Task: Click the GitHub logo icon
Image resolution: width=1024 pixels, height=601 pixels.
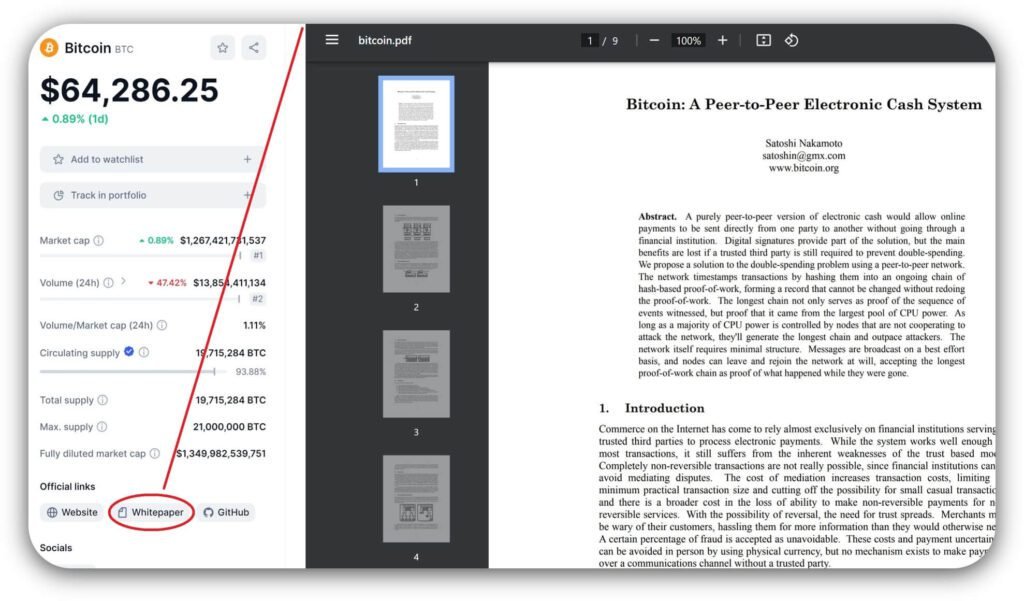Action: pyautogui.click(x=208, y=513)
